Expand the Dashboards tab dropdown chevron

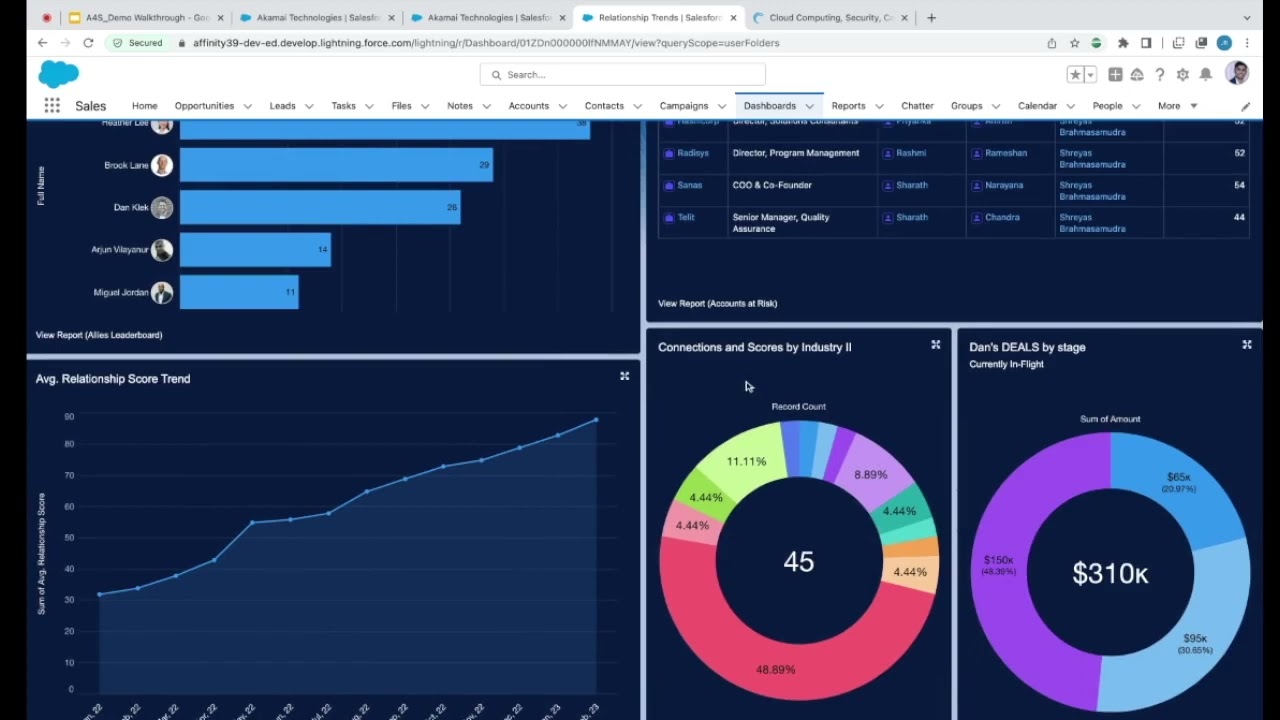tap(809, 106)
